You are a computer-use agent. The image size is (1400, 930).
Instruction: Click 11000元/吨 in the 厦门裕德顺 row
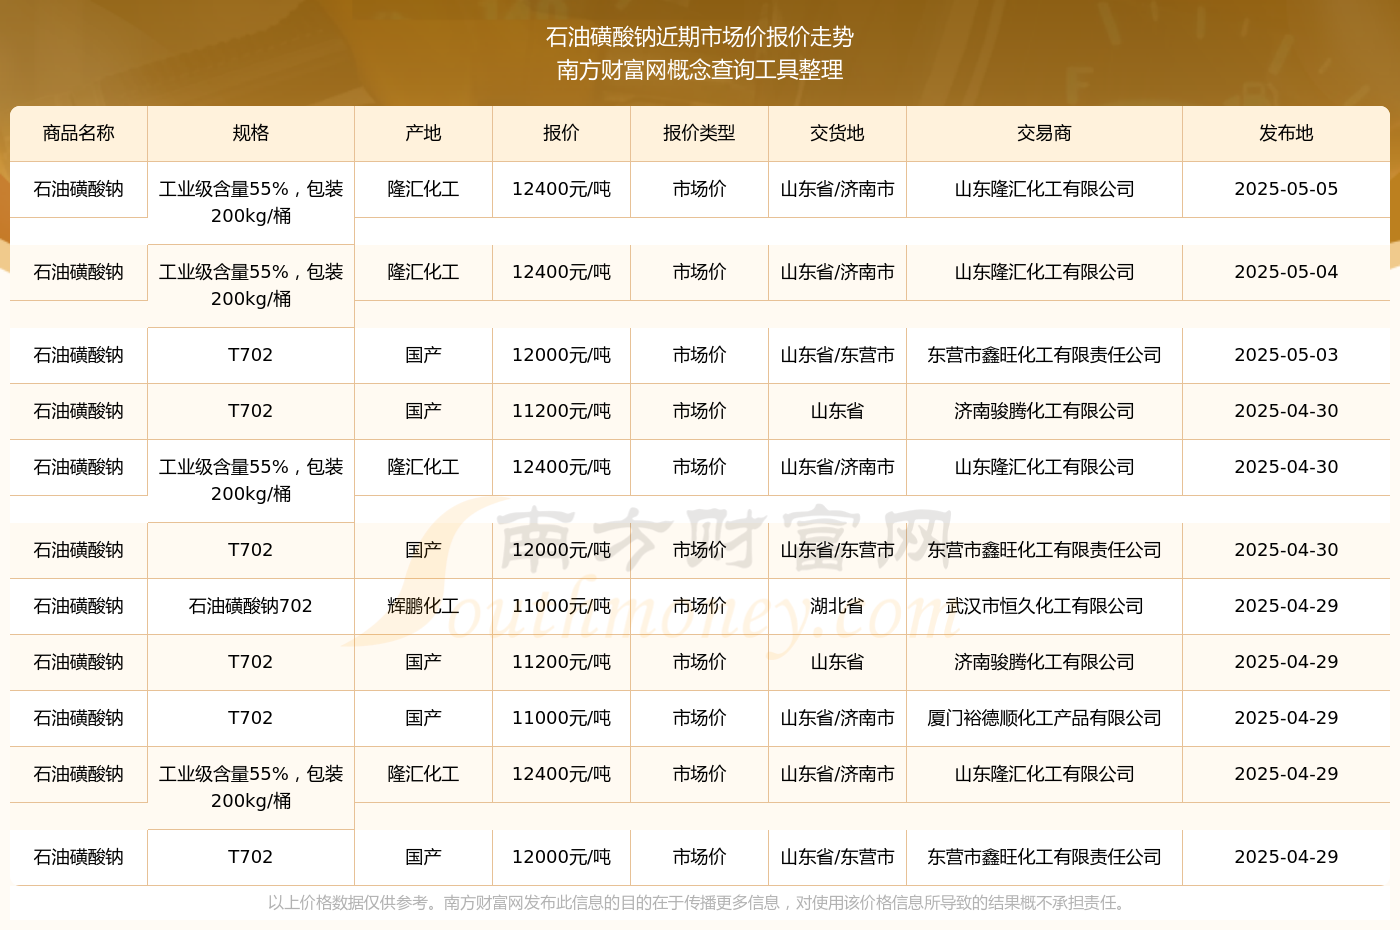pyautogui.click(x=561, y=718)
